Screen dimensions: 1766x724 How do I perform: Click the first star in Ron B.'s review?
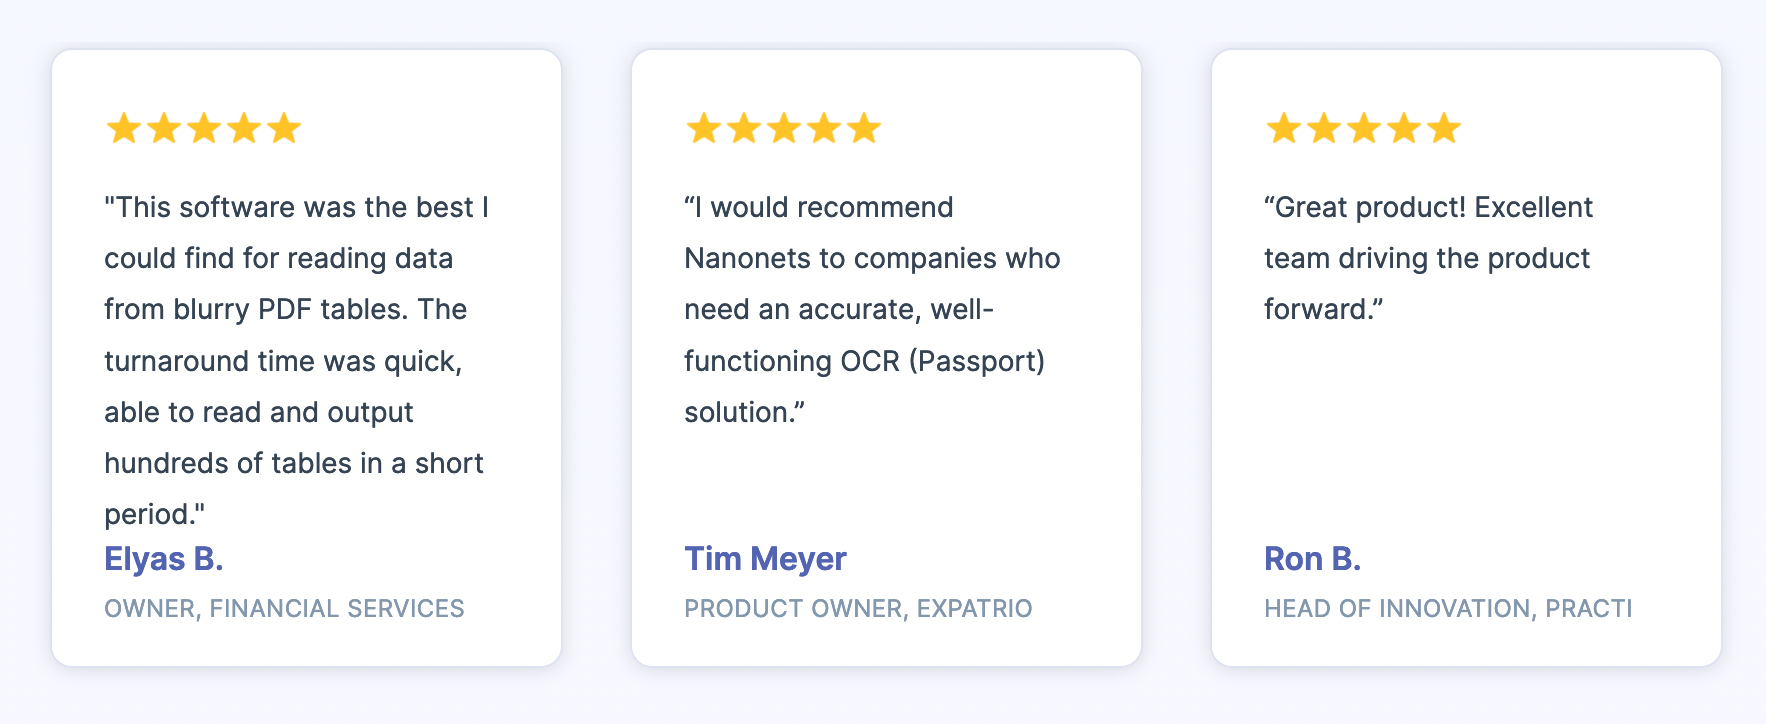coord(1284,129)
